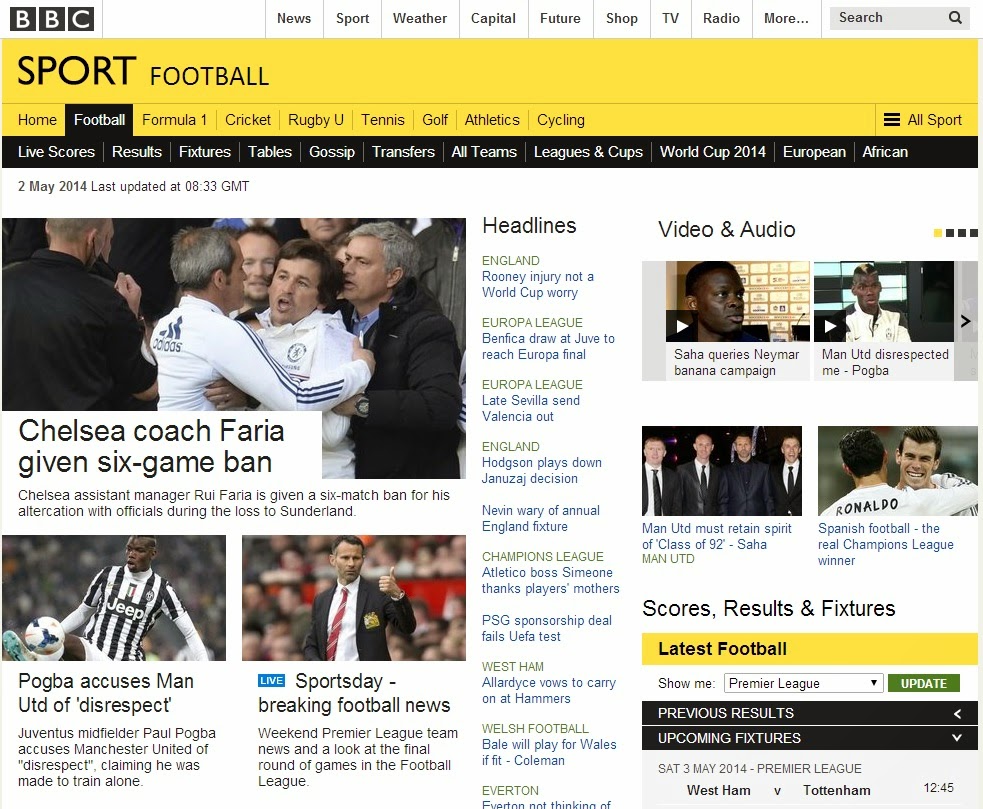Open World Cup 2014 in football submenu
Viewport: 983px width, 809px height.
tap(713, 152)
